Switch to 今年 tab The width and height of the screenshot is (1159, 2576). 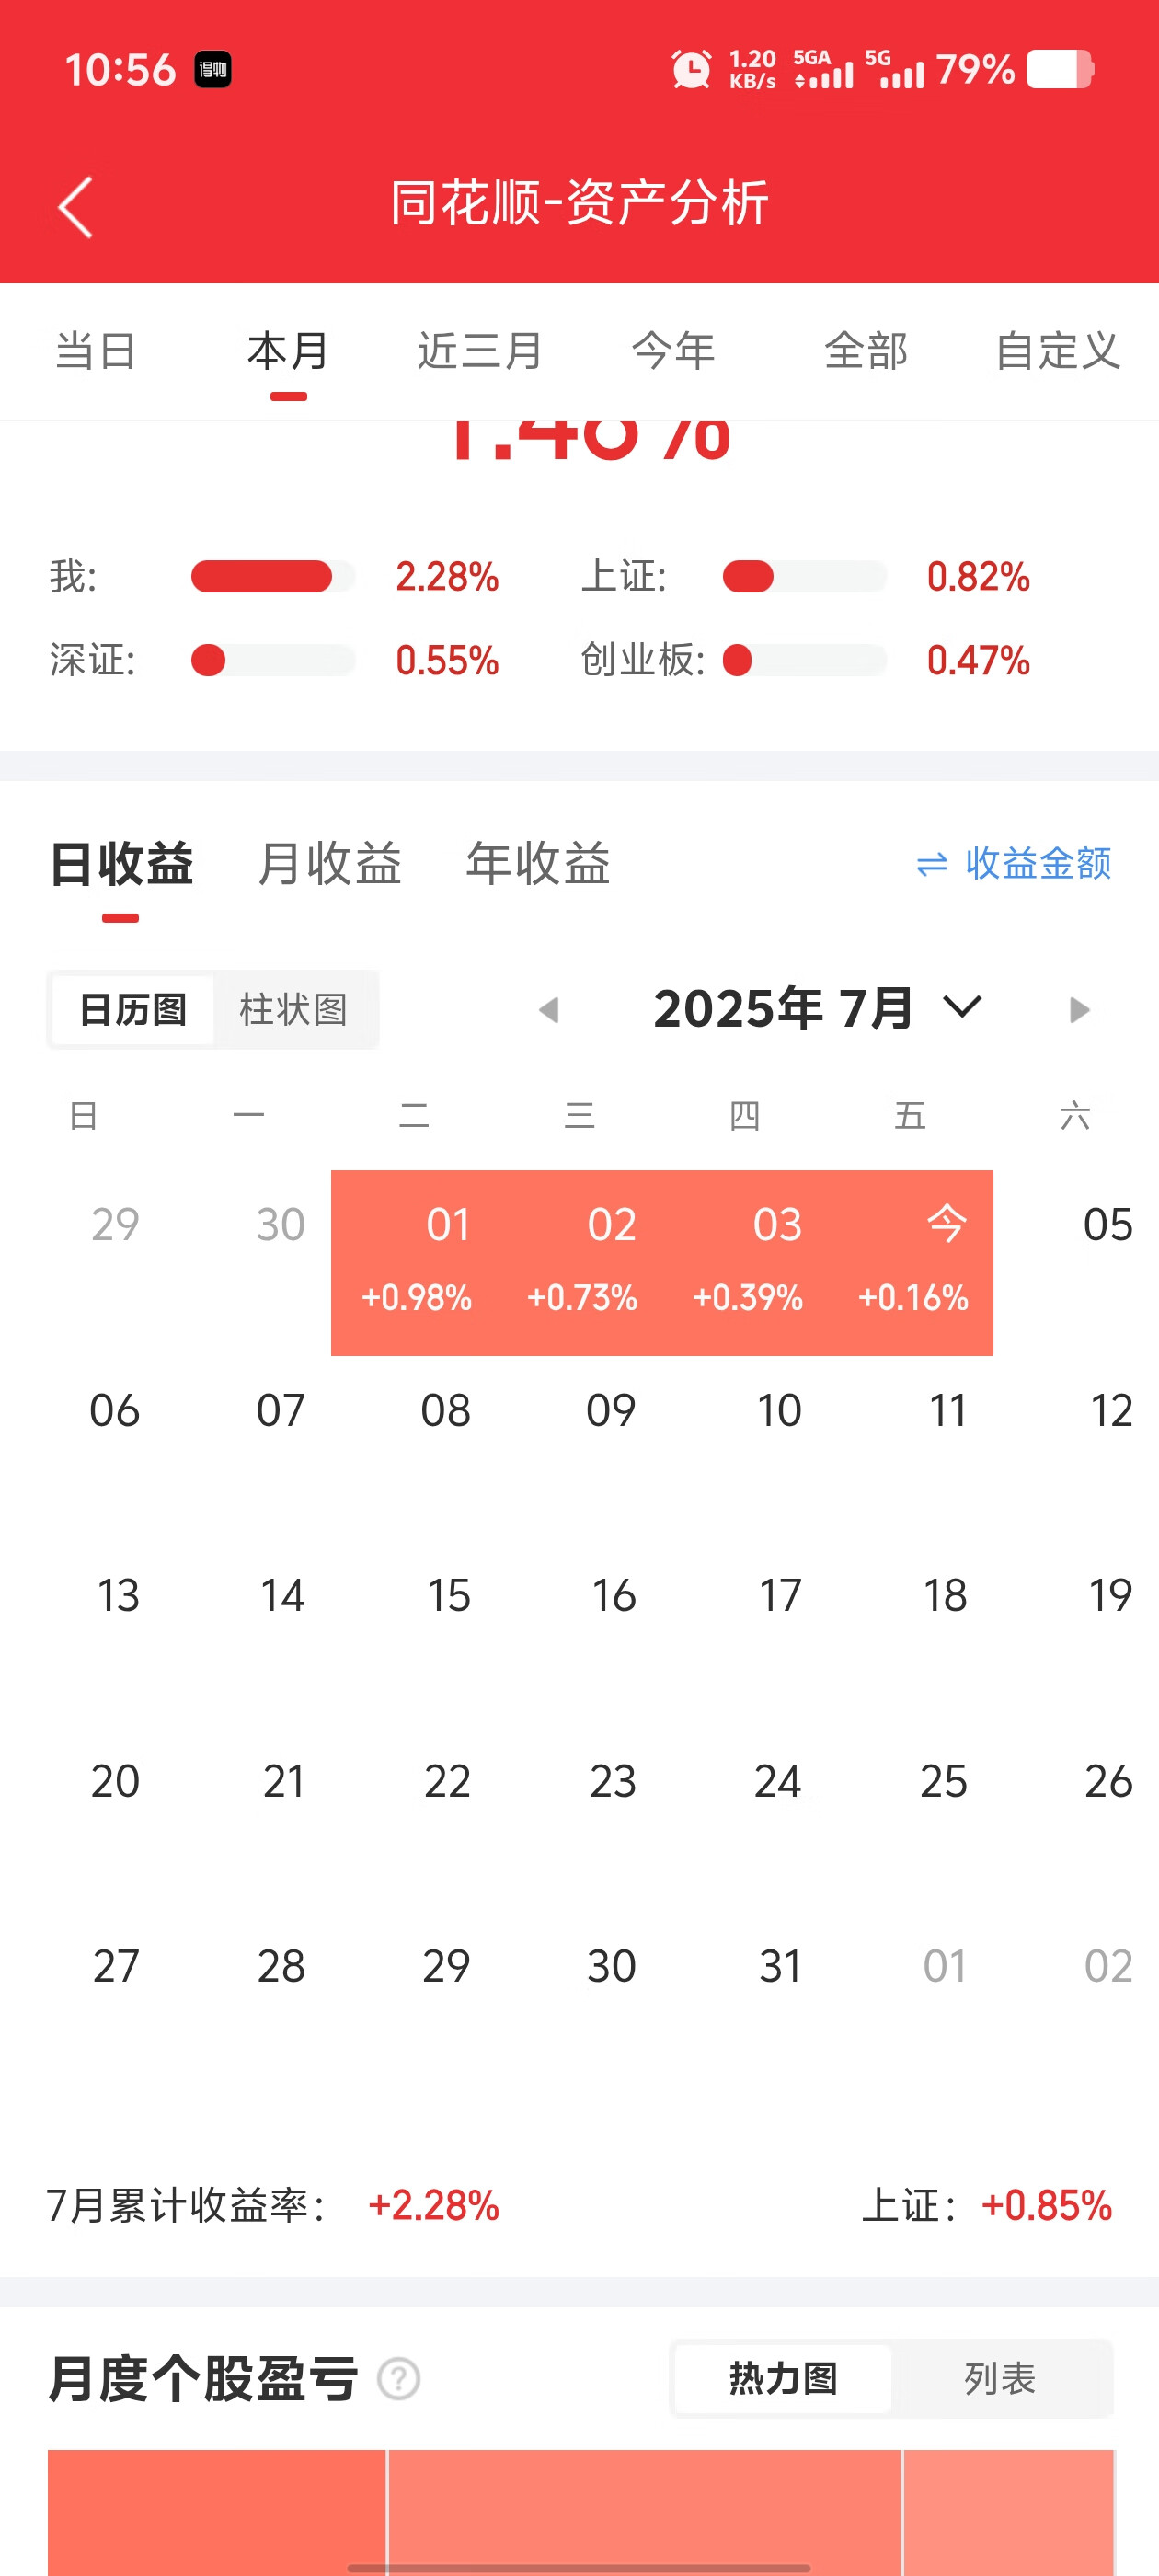pos(673,351)
